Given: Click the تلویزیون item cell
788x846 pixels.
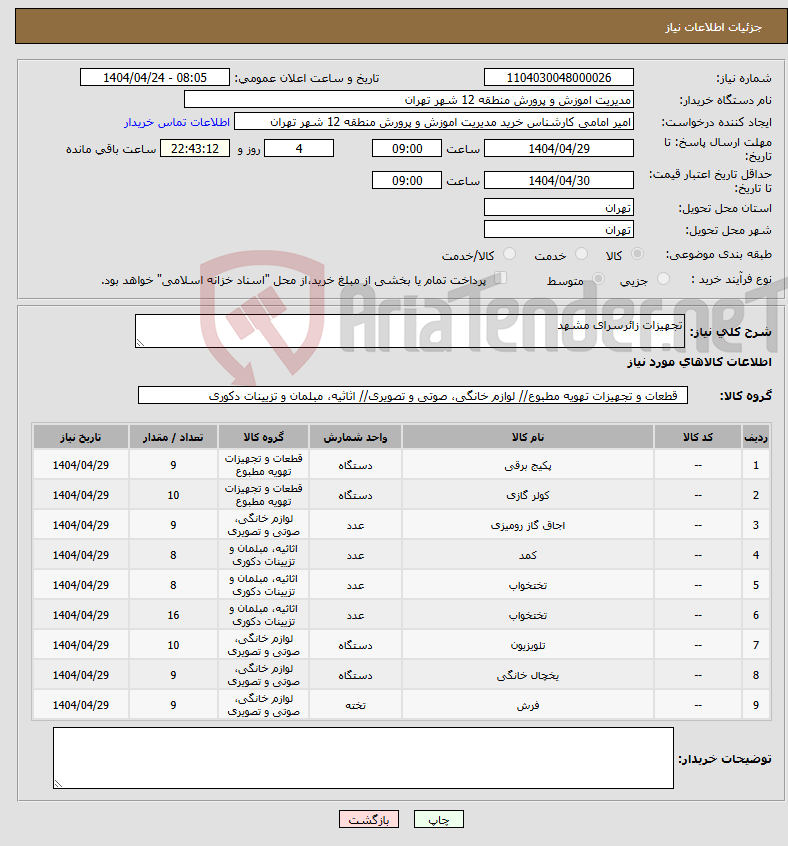Looking at the screenshot, I should tap(528, 645).
